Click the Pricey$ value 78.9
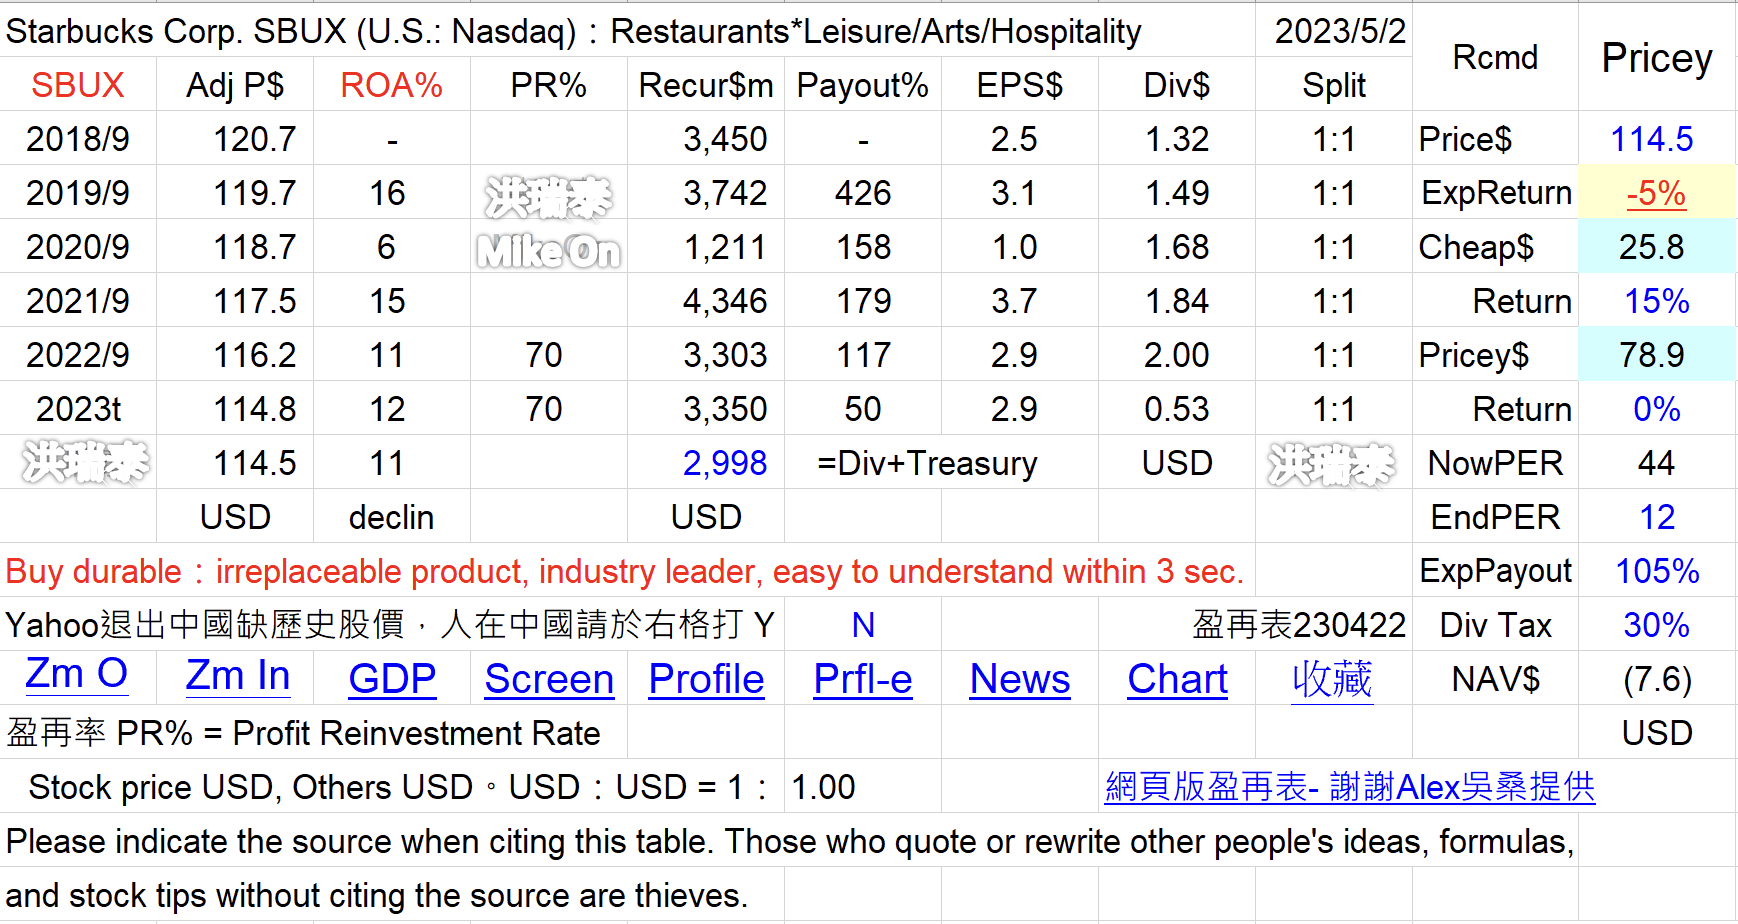The image size is (1738, 924). click(x=1656, y=355)
